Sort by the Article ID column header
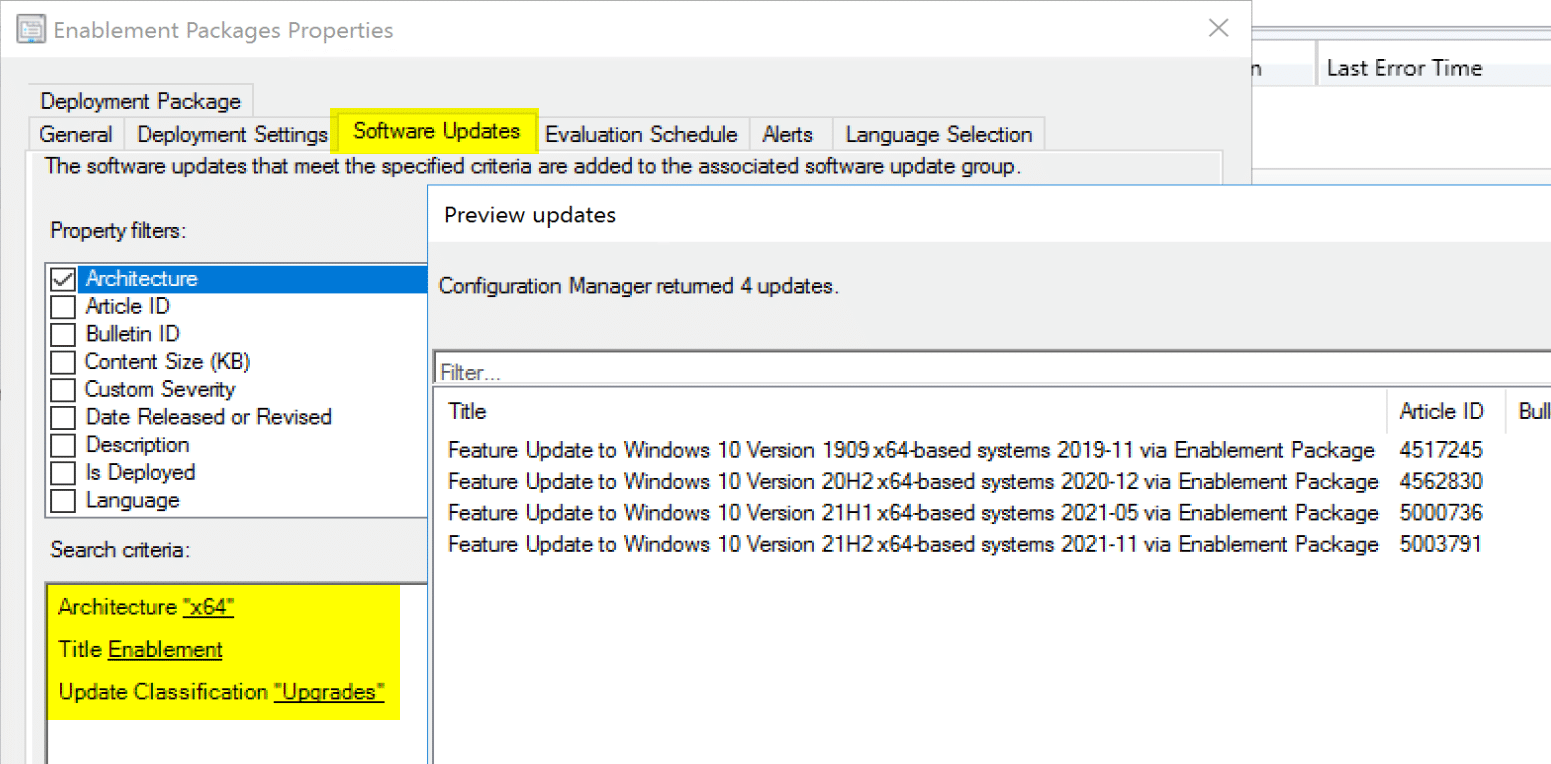The image size is (1551, 764). 1441,411
